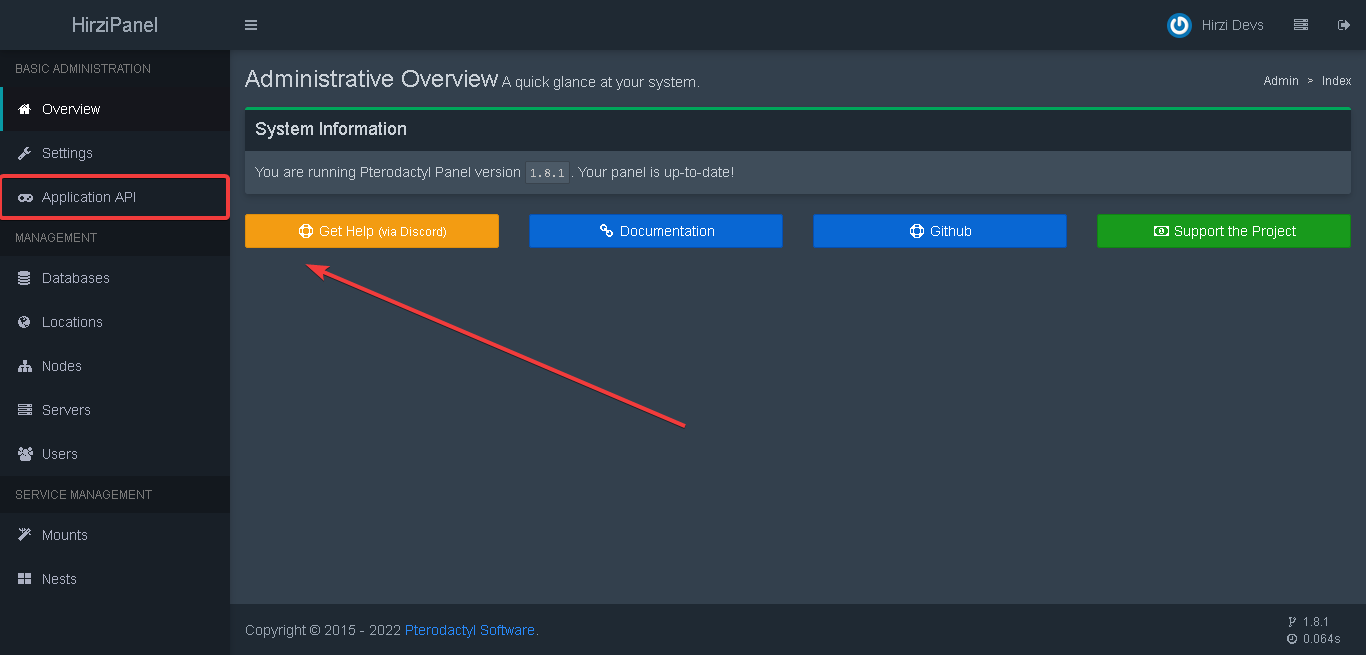Click the Support the Project button
This screenshot has height=655, width=1366.
[x=1223, y=231]
